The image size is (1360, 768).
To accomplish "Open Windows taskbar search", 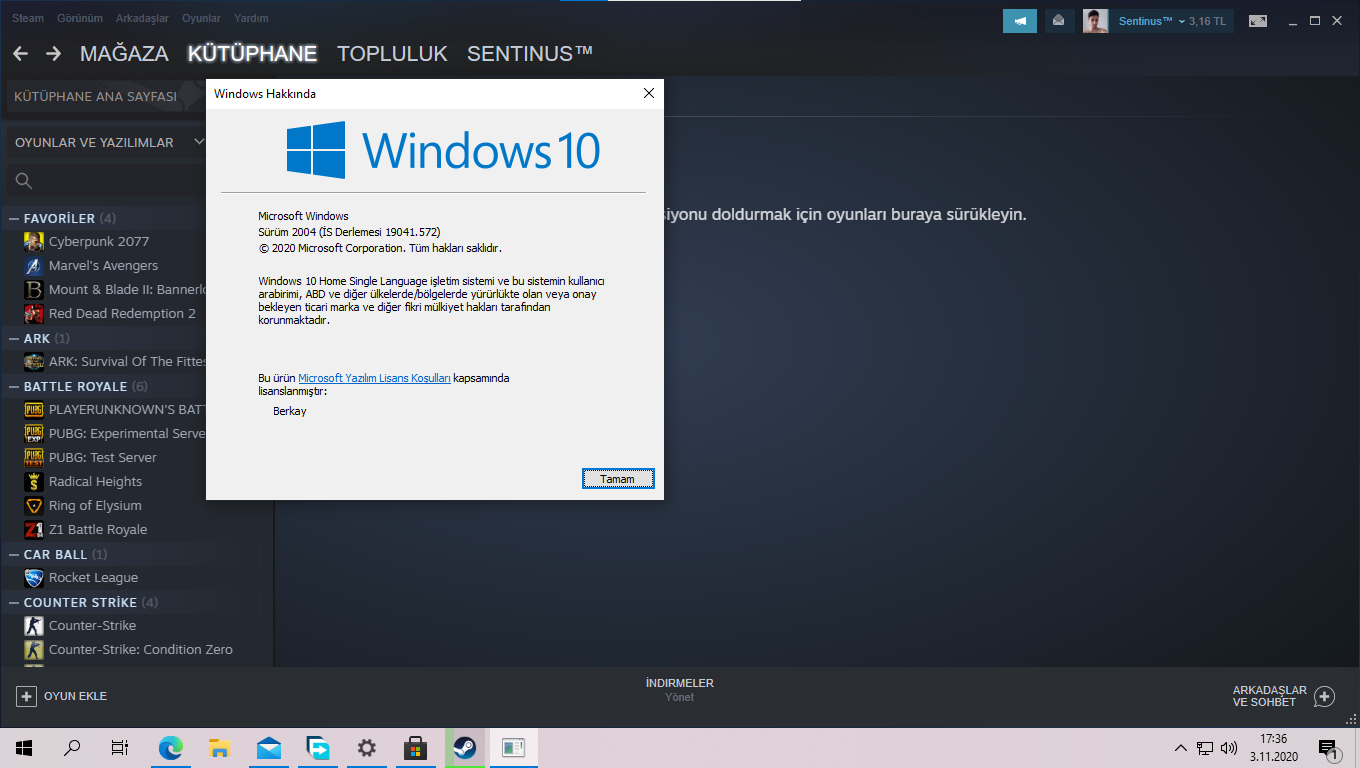I will click(x=72, y=748).
